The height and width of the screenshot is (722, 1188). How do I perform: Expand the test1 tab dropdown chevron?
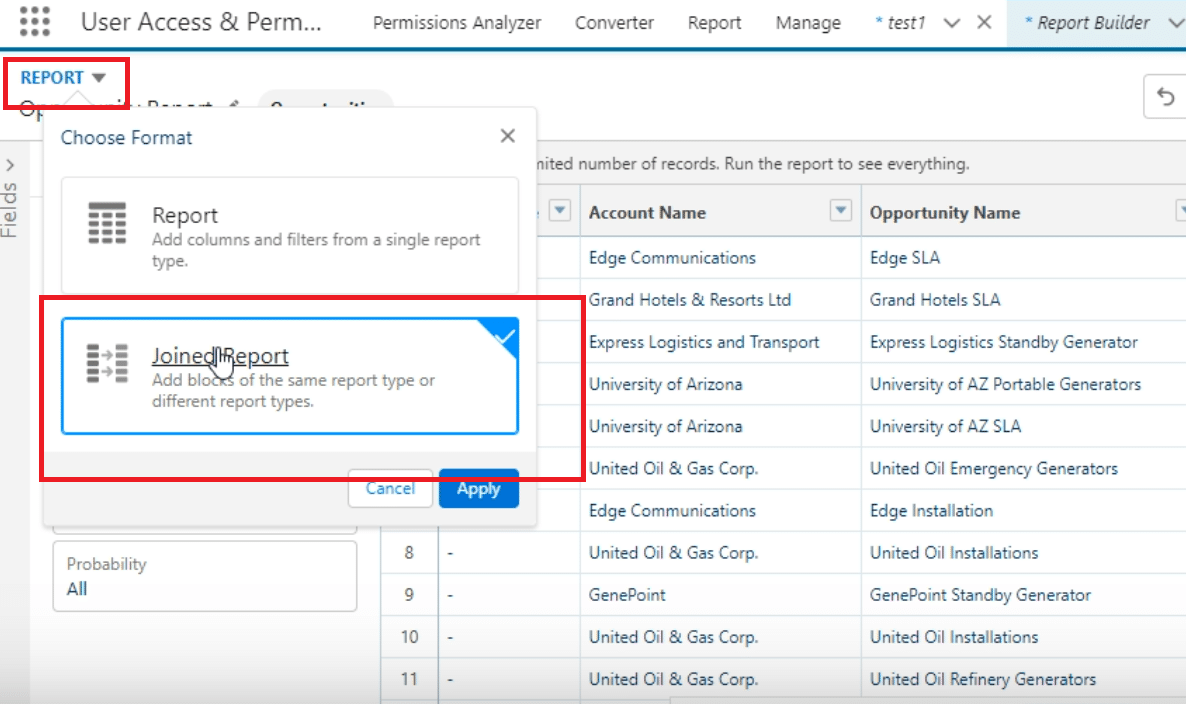(952, 23)
